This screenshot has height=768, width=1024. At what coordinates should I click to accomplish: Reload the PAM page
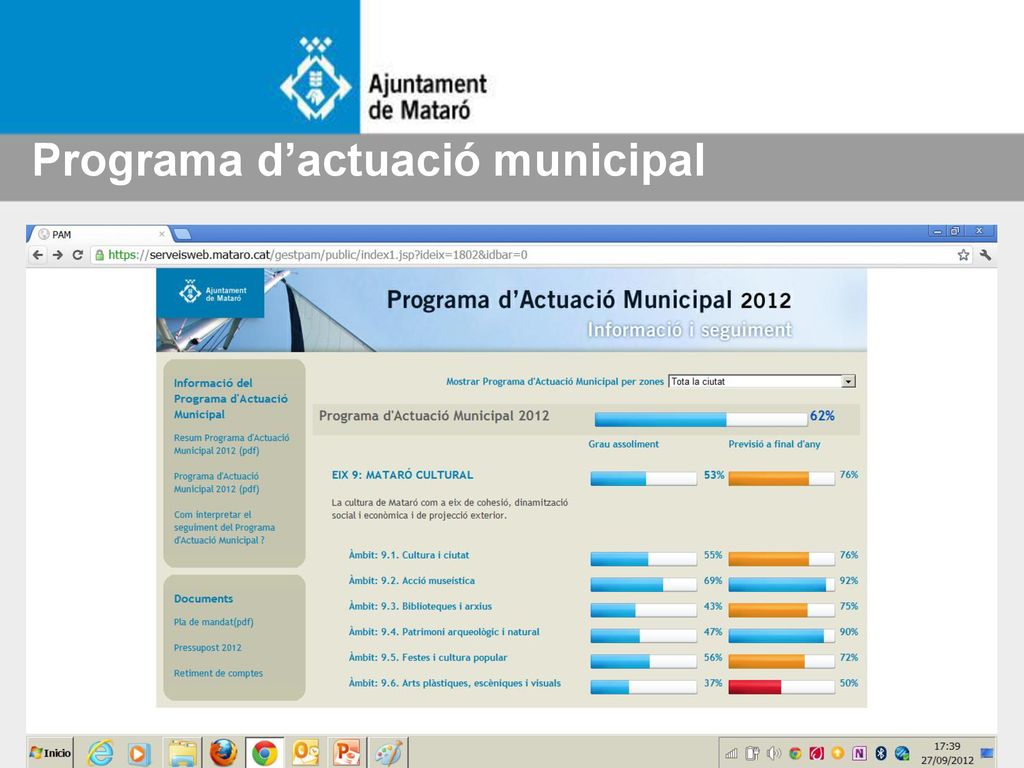78,255
